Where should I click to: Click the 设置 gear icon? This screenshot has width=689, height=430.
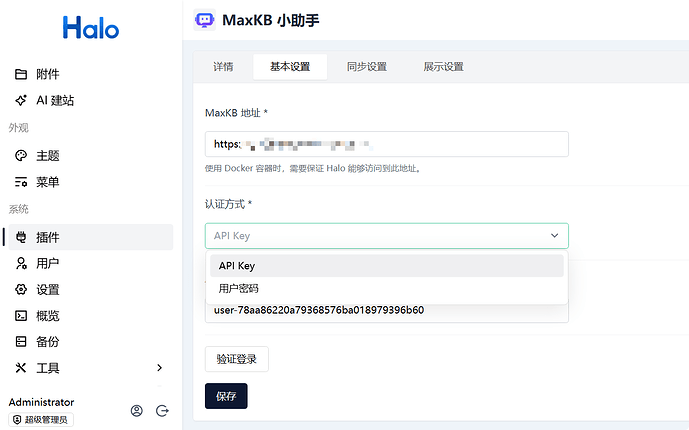(x=21, y=289)
